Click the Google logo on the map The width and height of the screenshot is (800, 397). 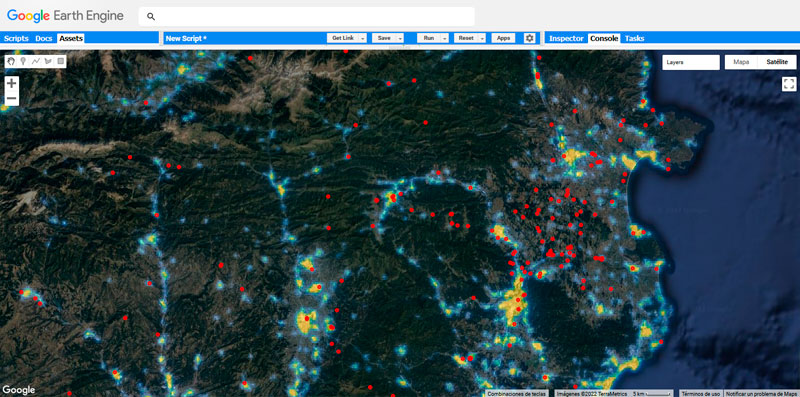click(18, 390)
